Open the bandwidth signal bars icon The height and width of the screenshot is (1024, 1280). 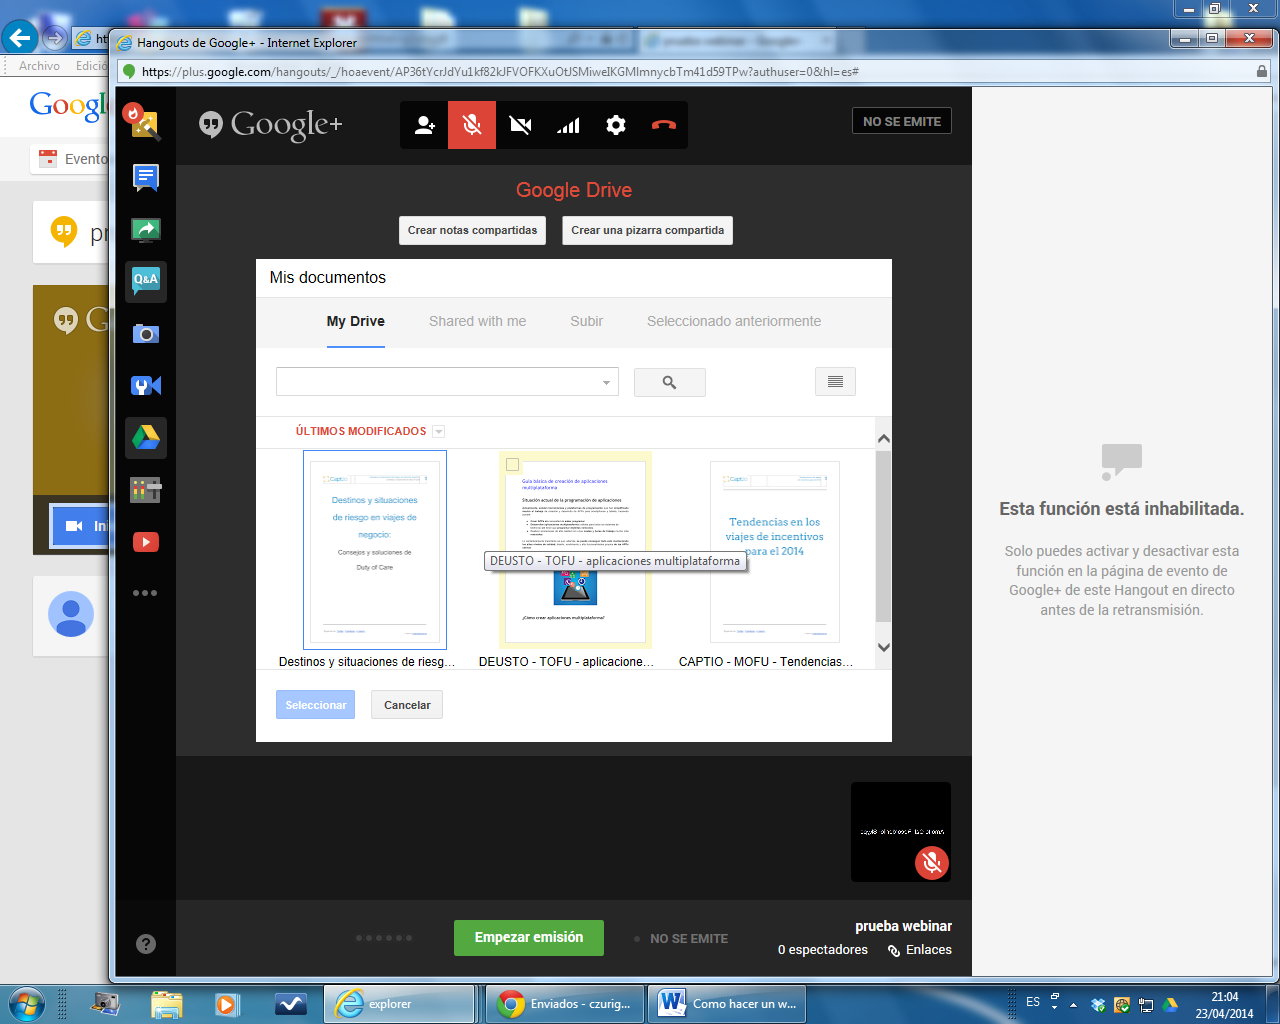pos(568,125)
